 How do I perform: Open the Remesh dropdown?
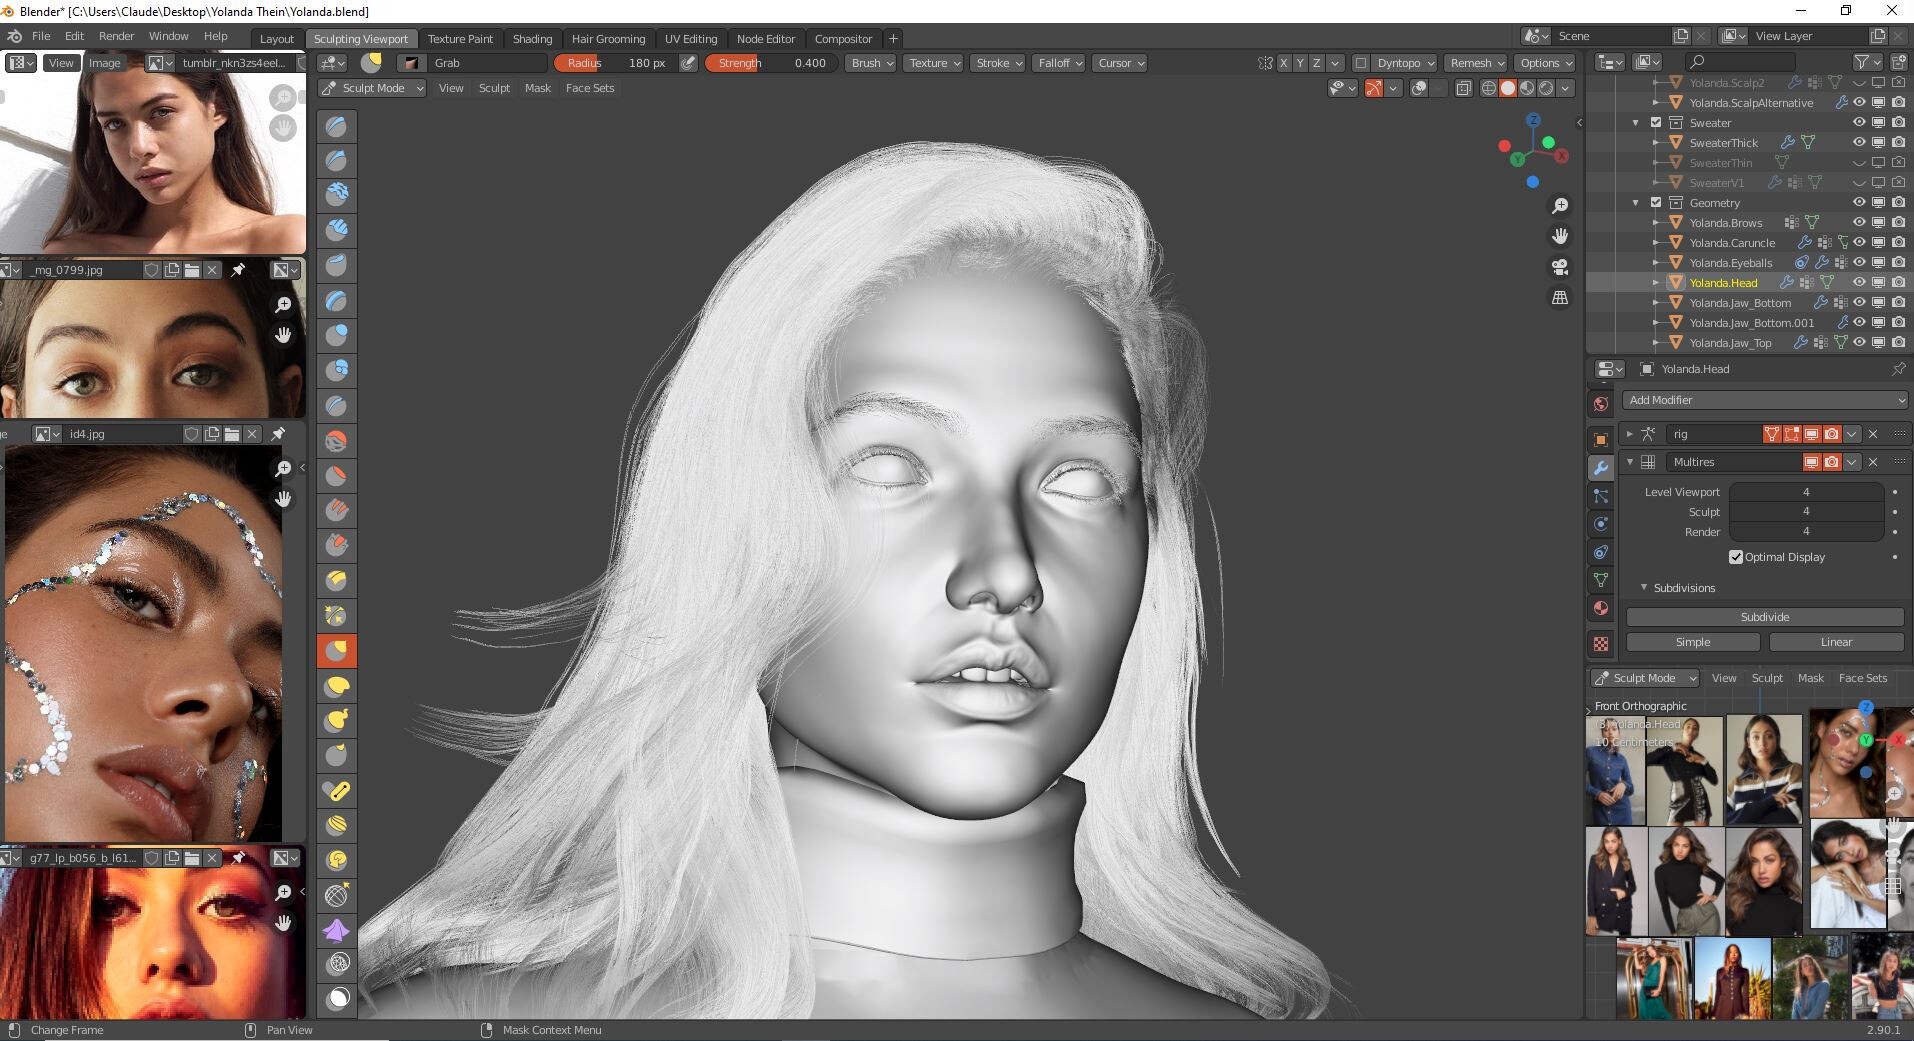point(1477,63)
